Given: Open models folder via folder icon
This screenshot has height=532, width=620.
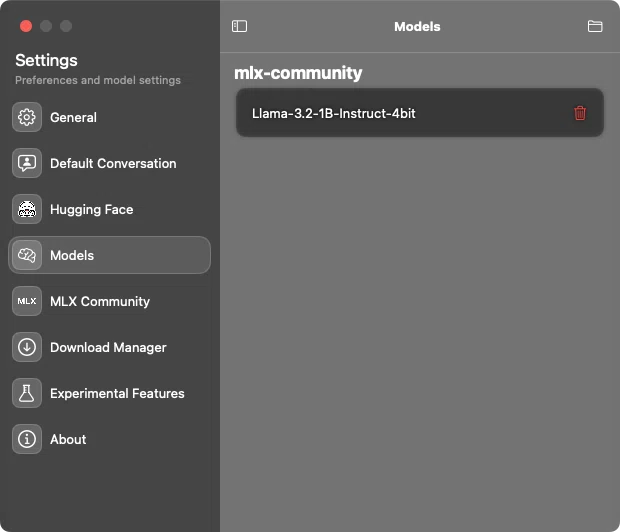Looking at the screenshot, I should coord(595,26).
